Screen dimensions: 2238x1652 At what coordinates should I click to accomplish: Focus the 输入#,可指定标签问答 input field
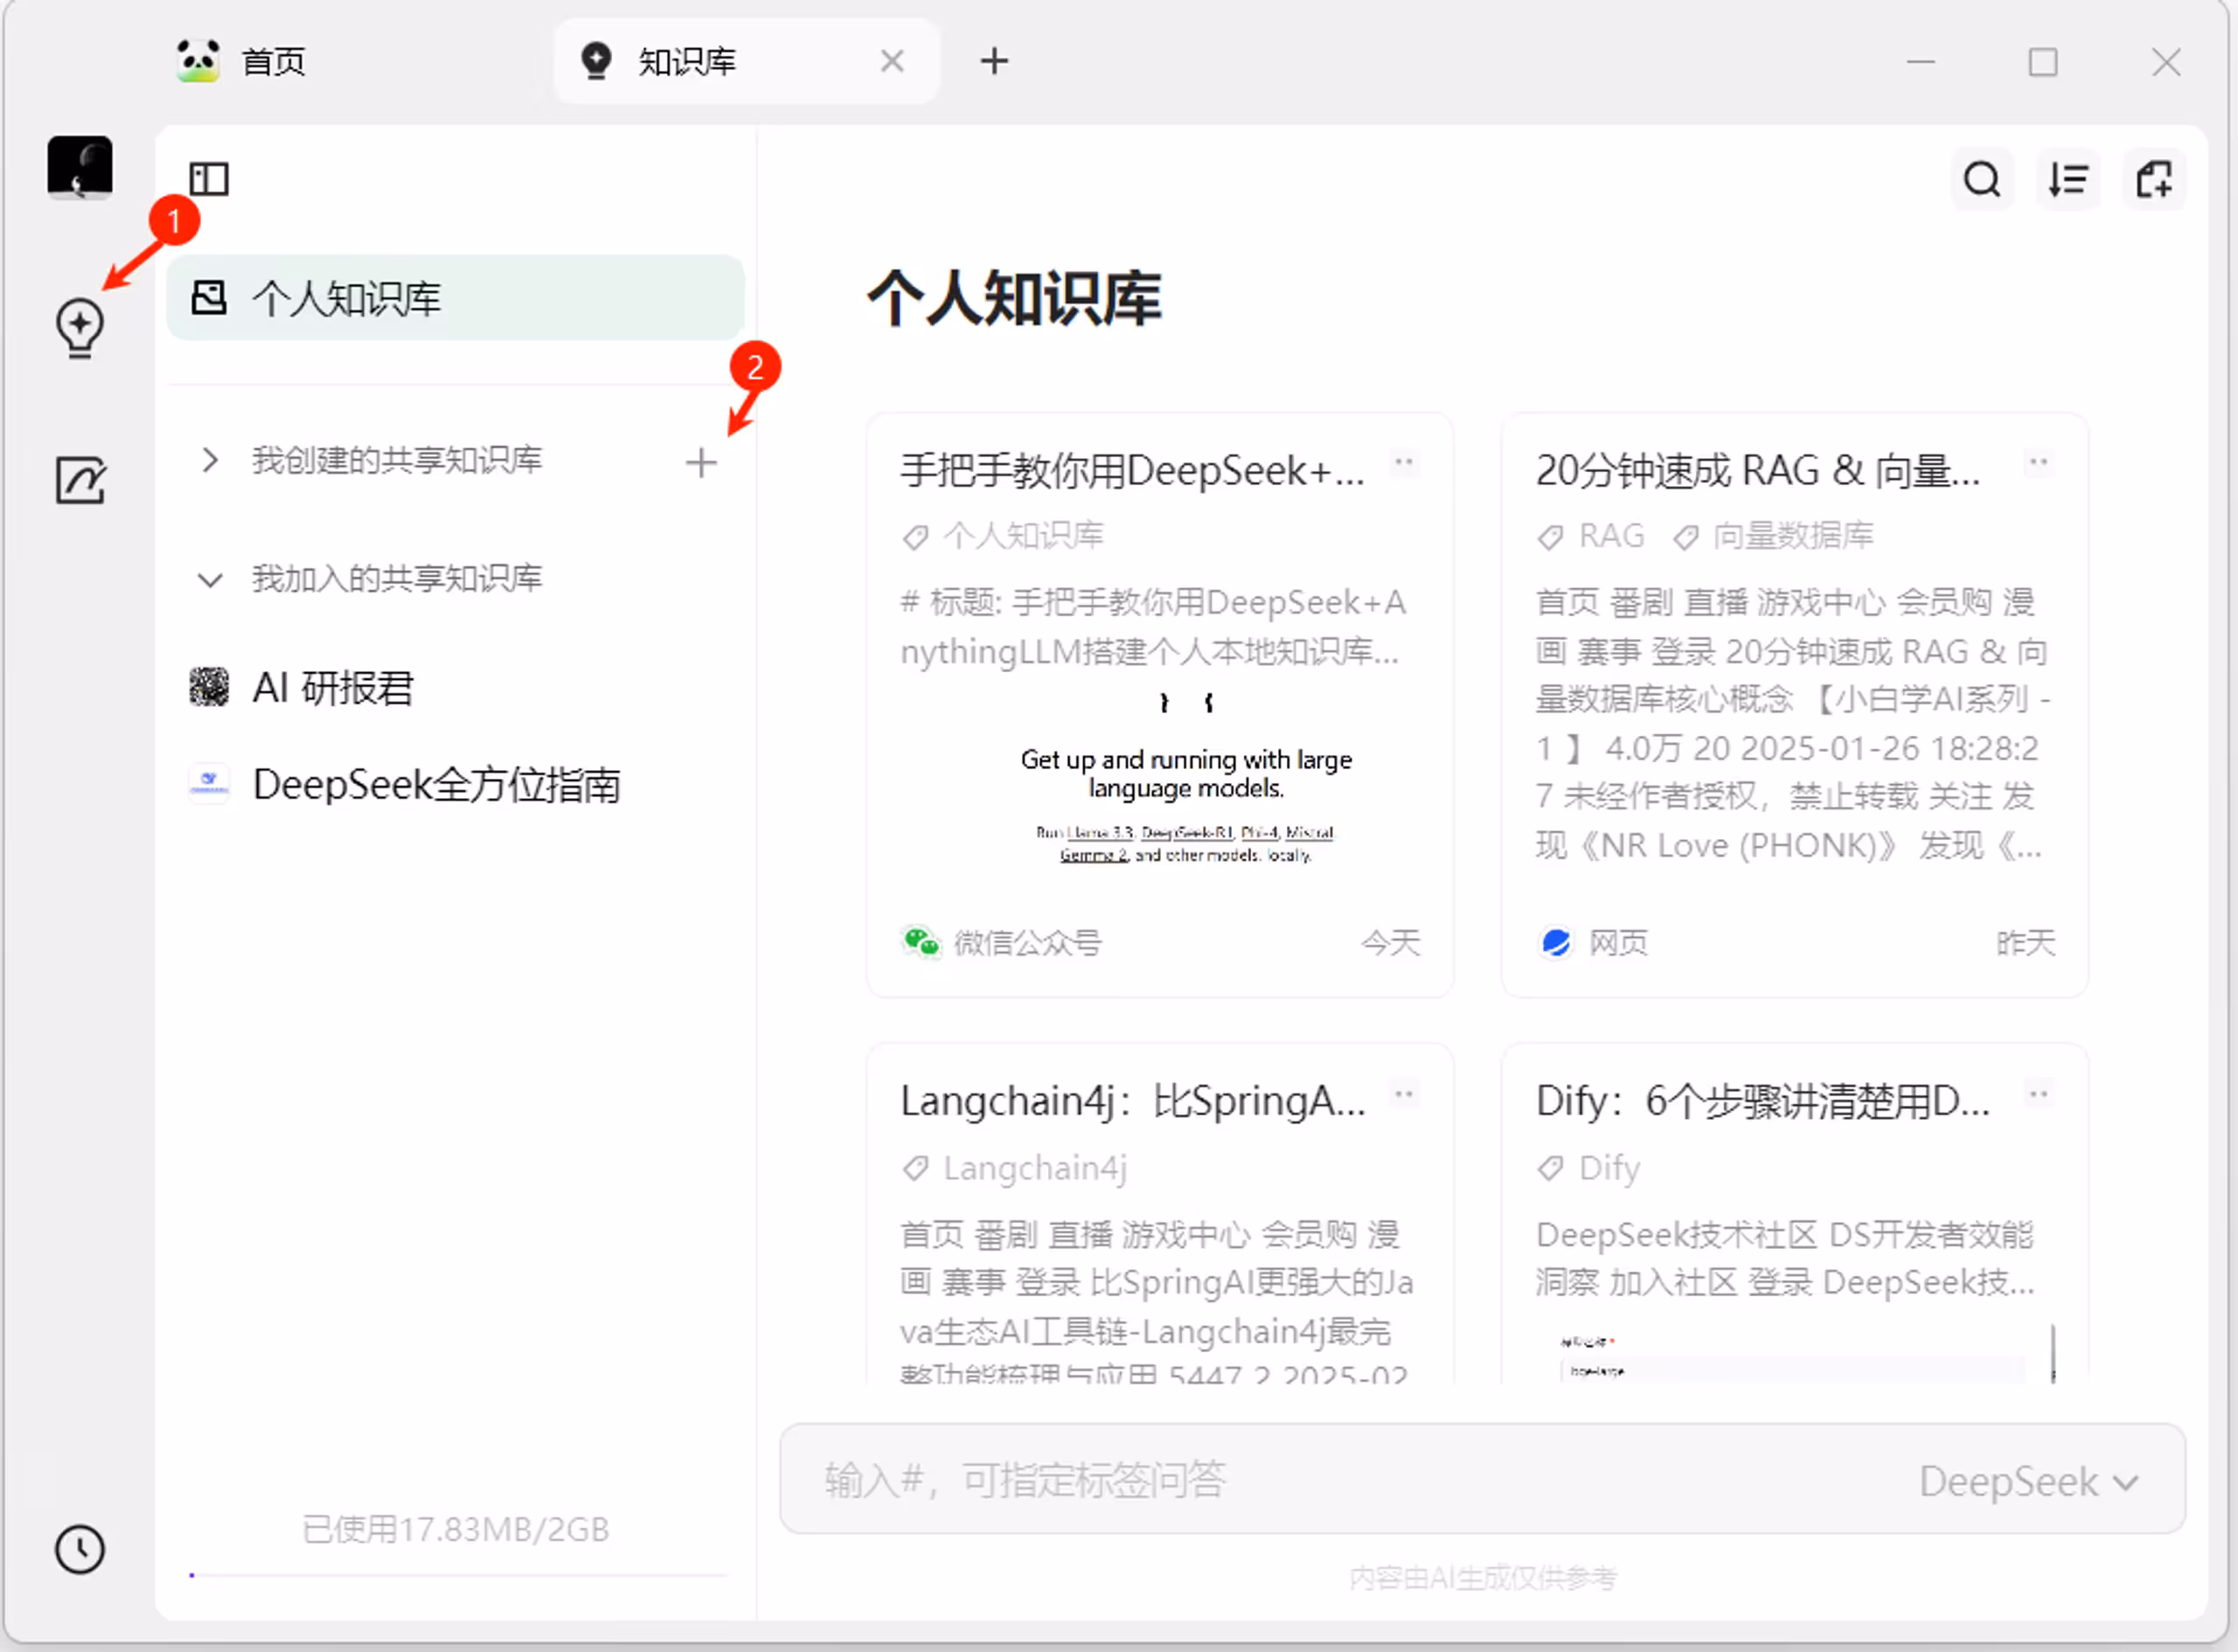coord(1483,1480)
